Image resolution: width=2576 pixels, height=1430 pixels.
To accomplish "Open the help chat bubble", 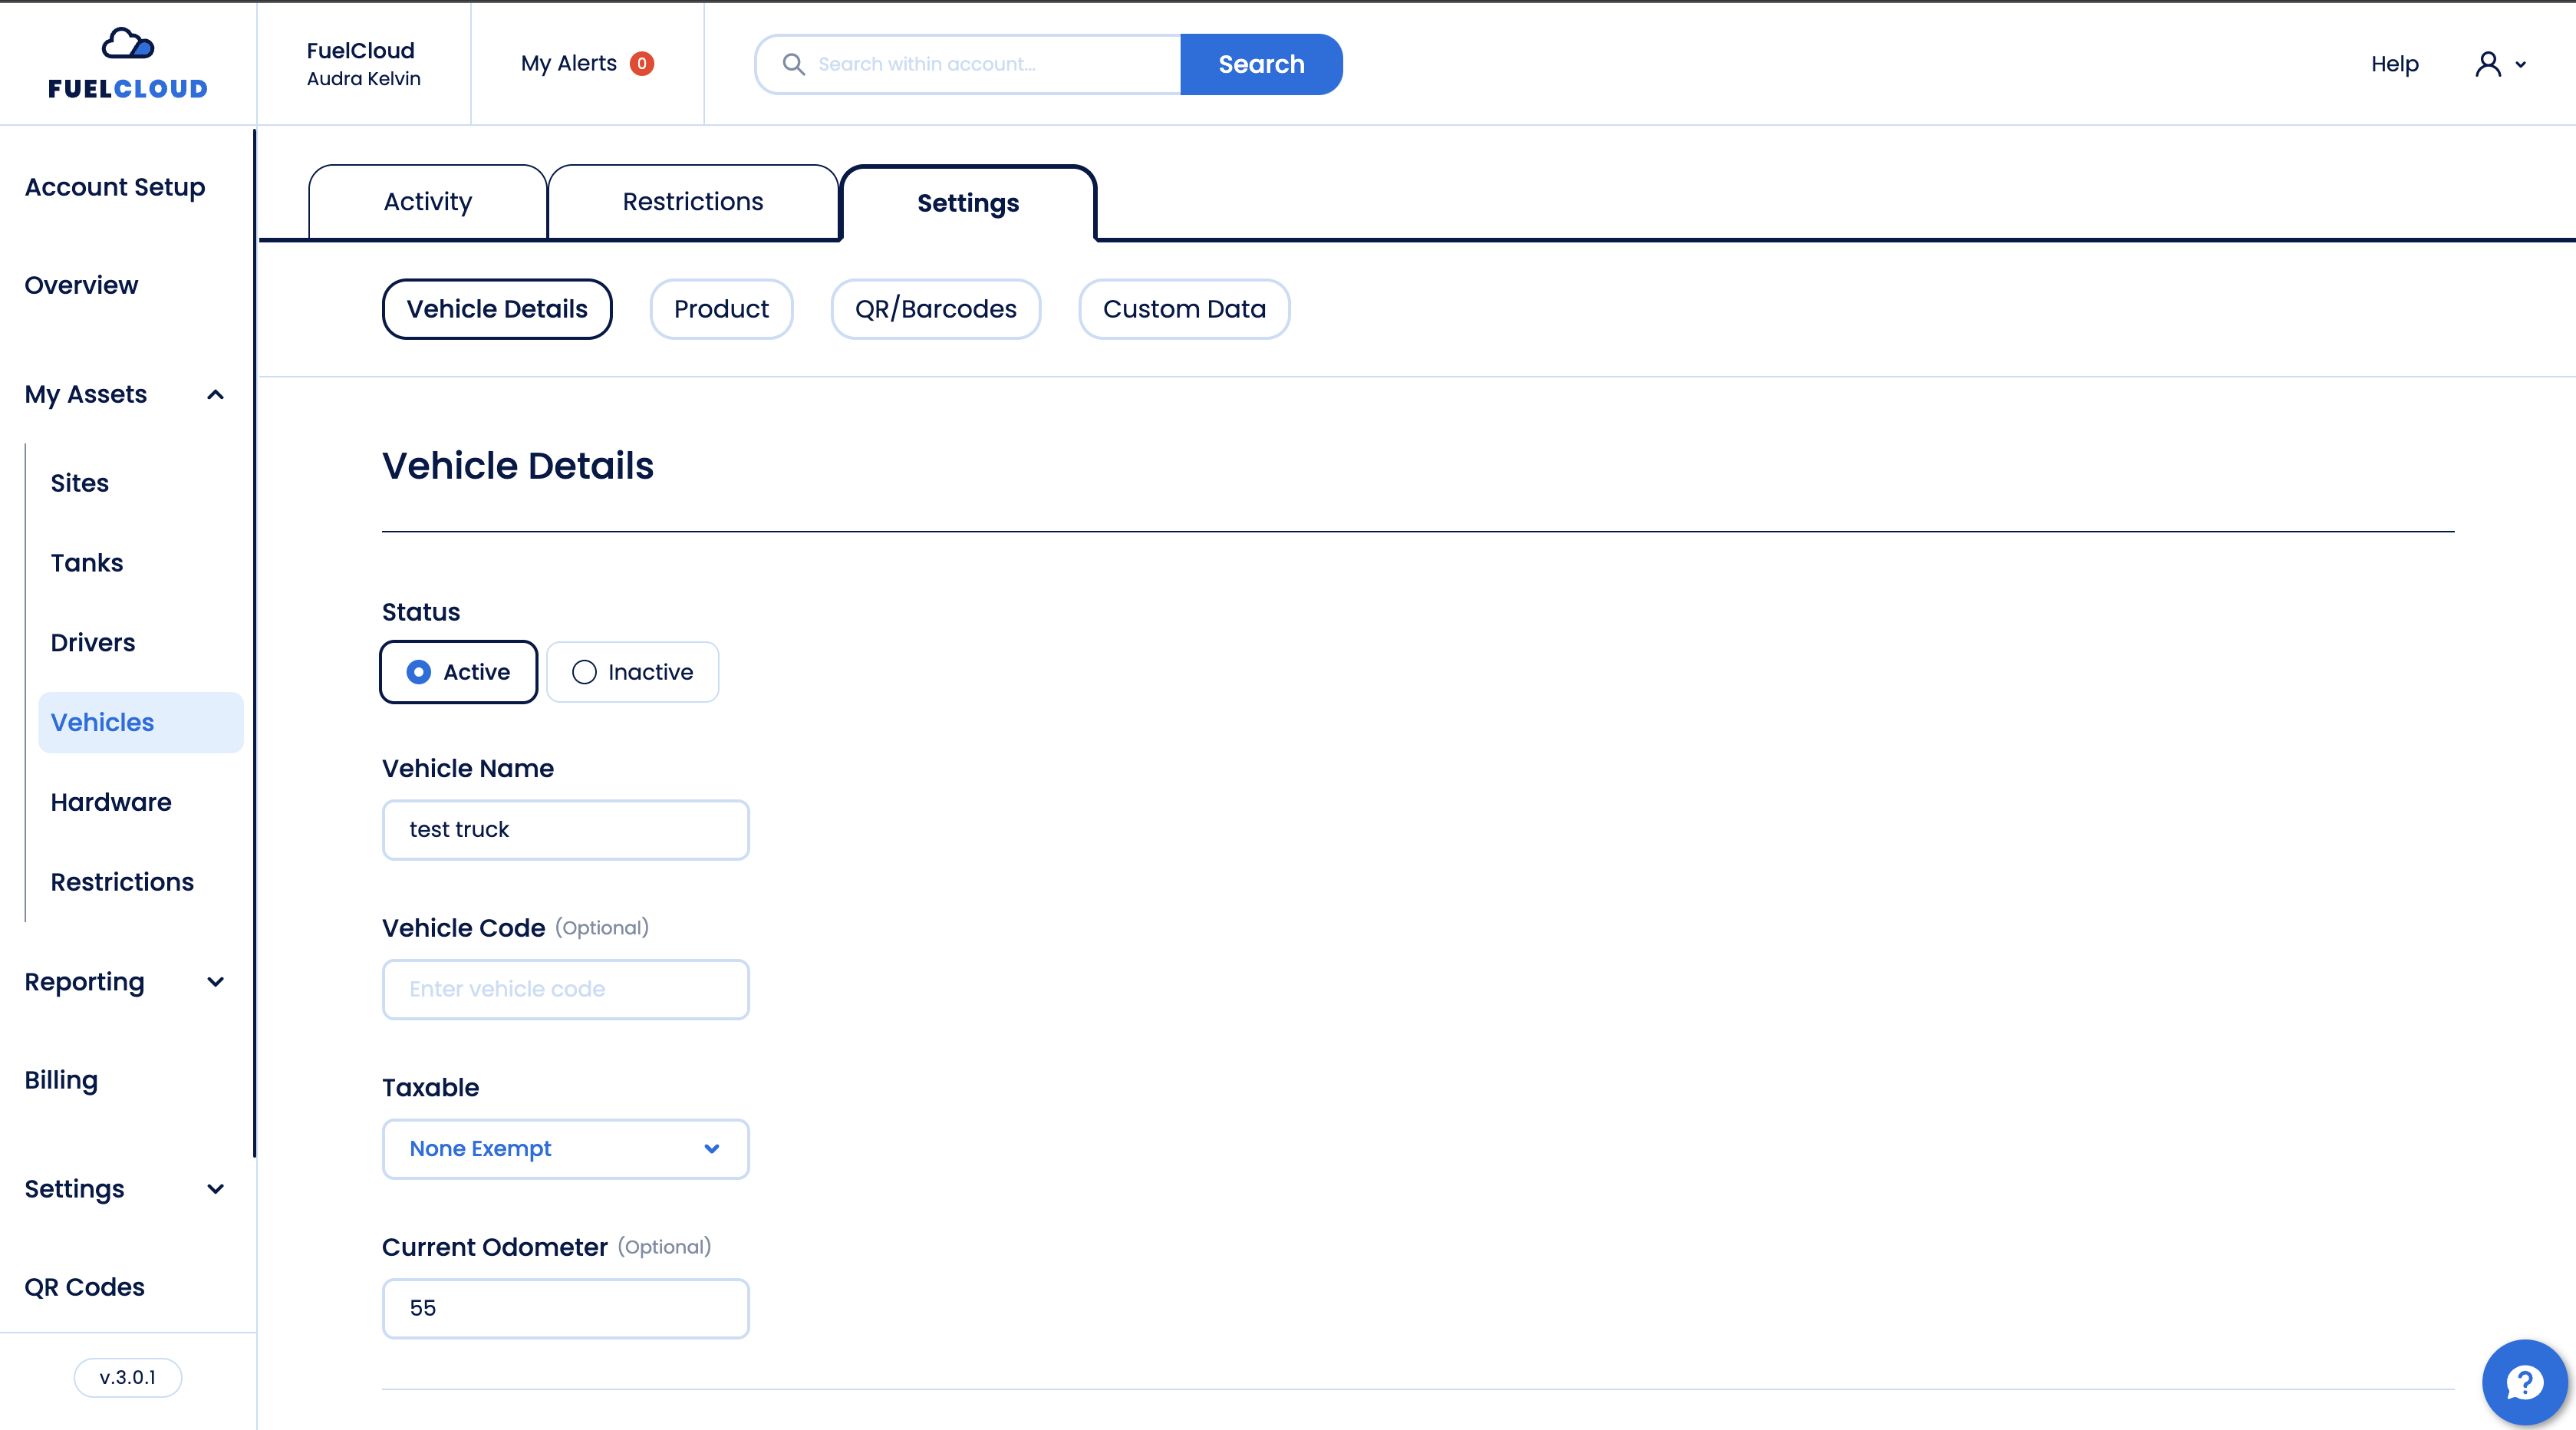I will click(x=2524, y=1382).
